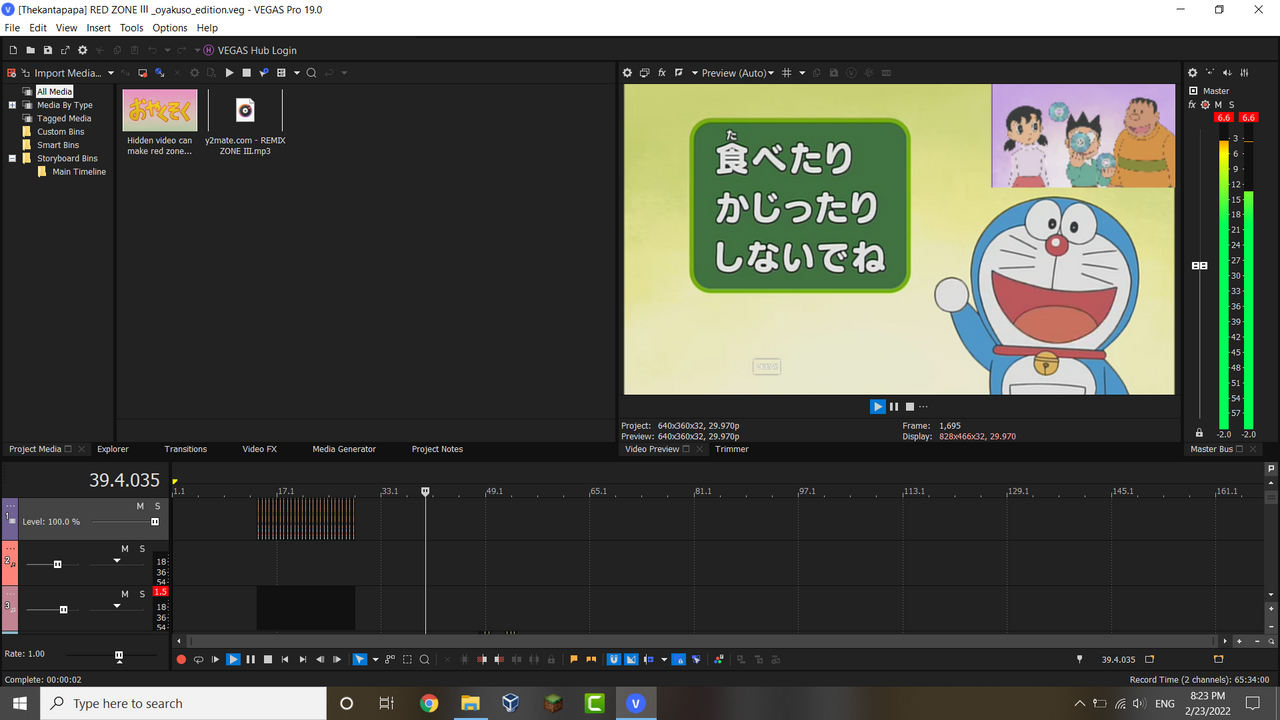The height and width of the screenshot is (720, 1280).
Task: Click Stop below the Video Preview
Action: 909,406
